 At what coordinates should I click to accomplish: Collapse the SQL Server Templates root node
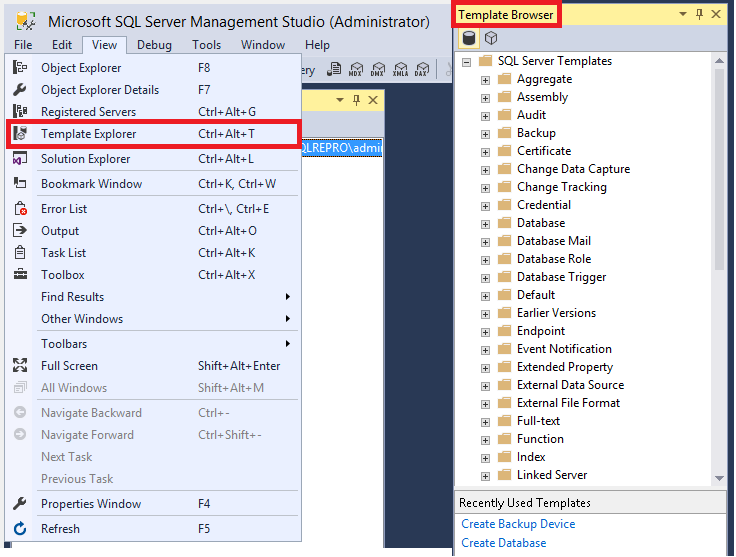click(466, 62)
